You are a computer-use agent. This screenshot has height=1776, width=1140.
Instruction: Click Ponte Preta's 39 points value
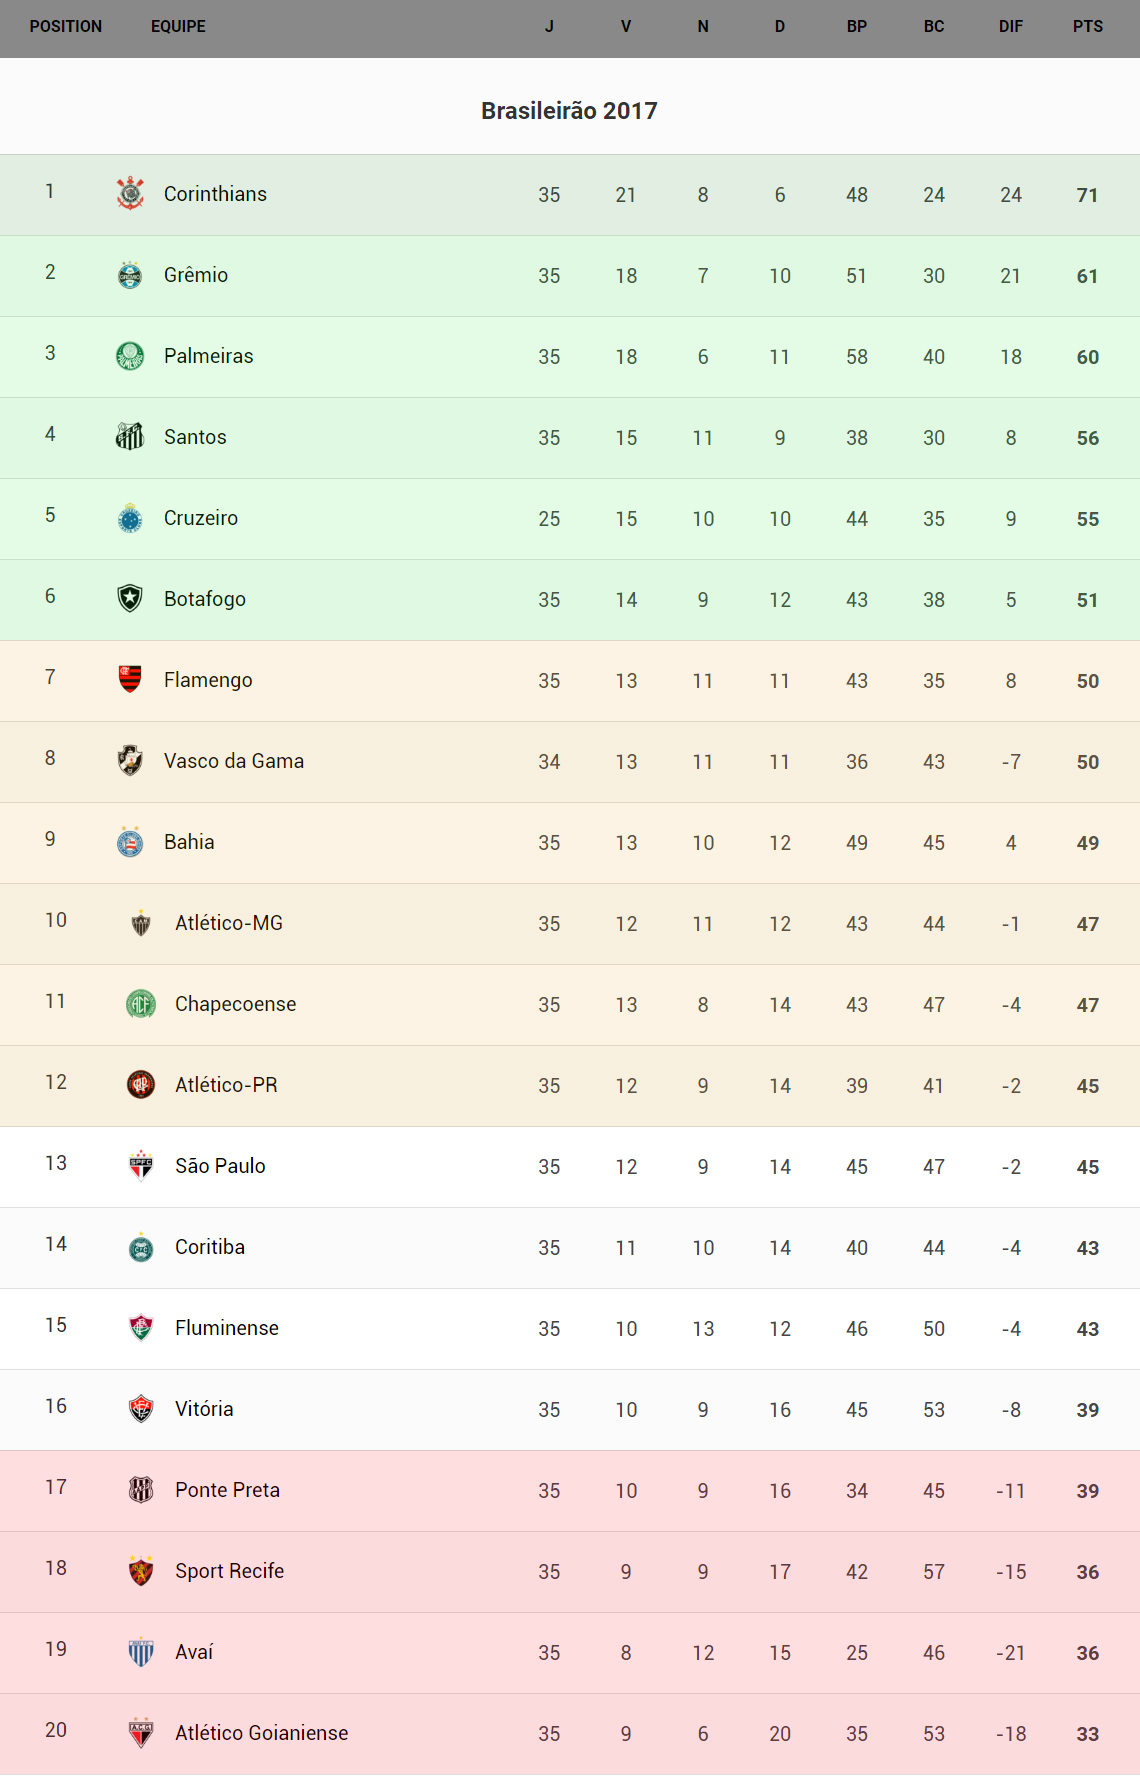point(1088,1491)
